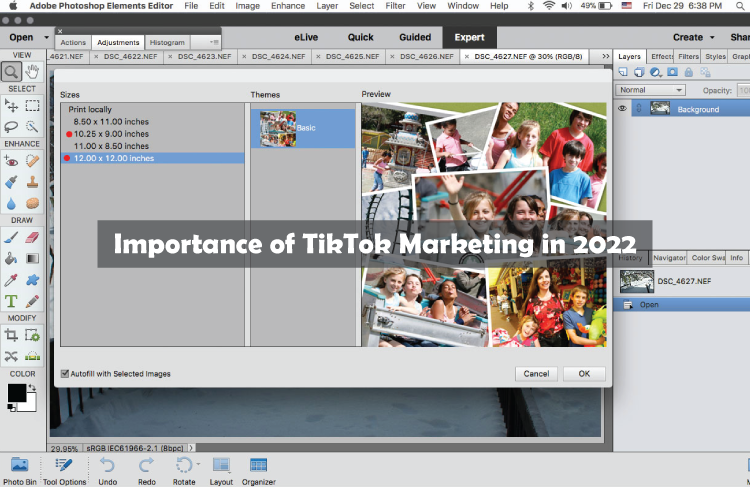Open the Normal blend mode dropdown
The width and height of the screenshot is (750, 487).
(x=651, y=89)
